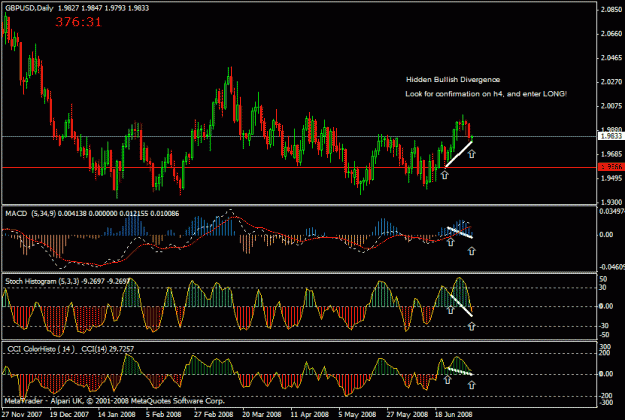Click the 2.0465 price axis label
Viewport: 625px width, 420px height.
(x=611, y=58)
